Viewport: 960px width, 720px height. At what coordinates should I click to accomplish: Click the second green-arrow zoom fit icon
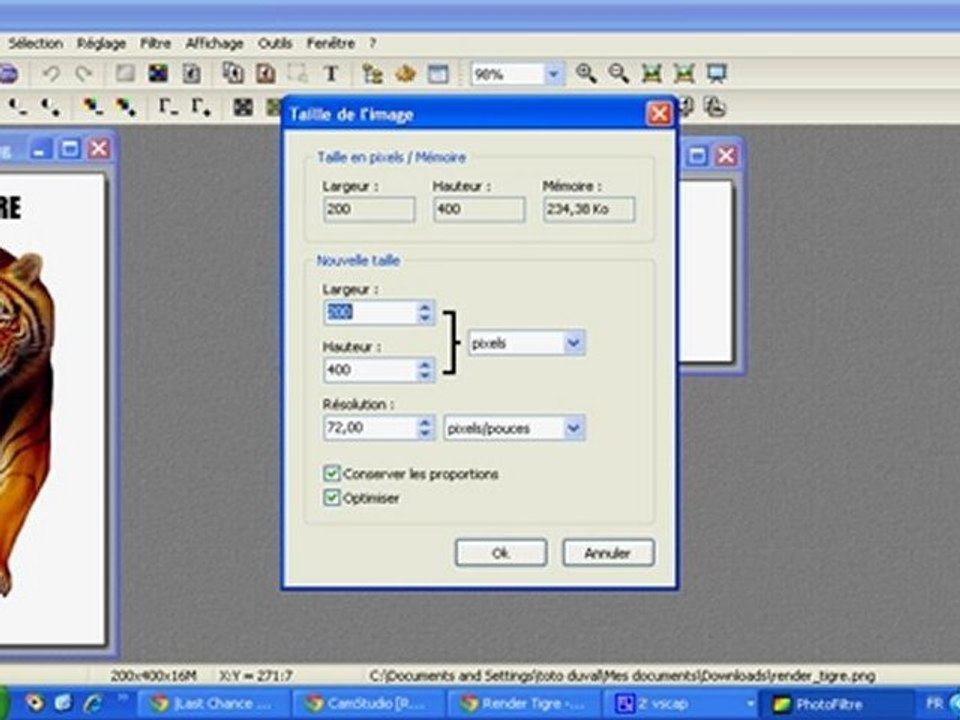tap(684, 73)
